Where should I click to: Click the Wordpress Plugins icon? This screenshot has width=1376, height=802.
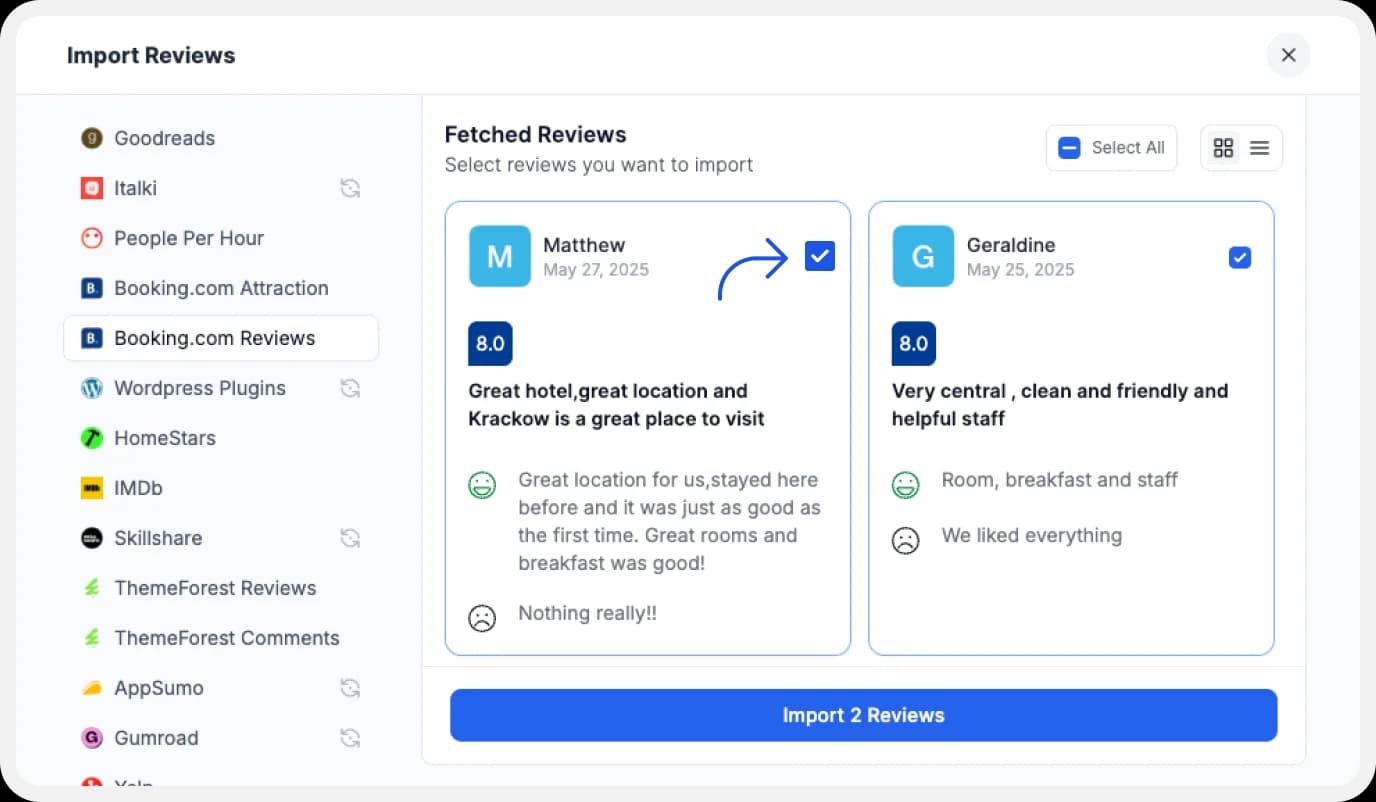[91, 388]
